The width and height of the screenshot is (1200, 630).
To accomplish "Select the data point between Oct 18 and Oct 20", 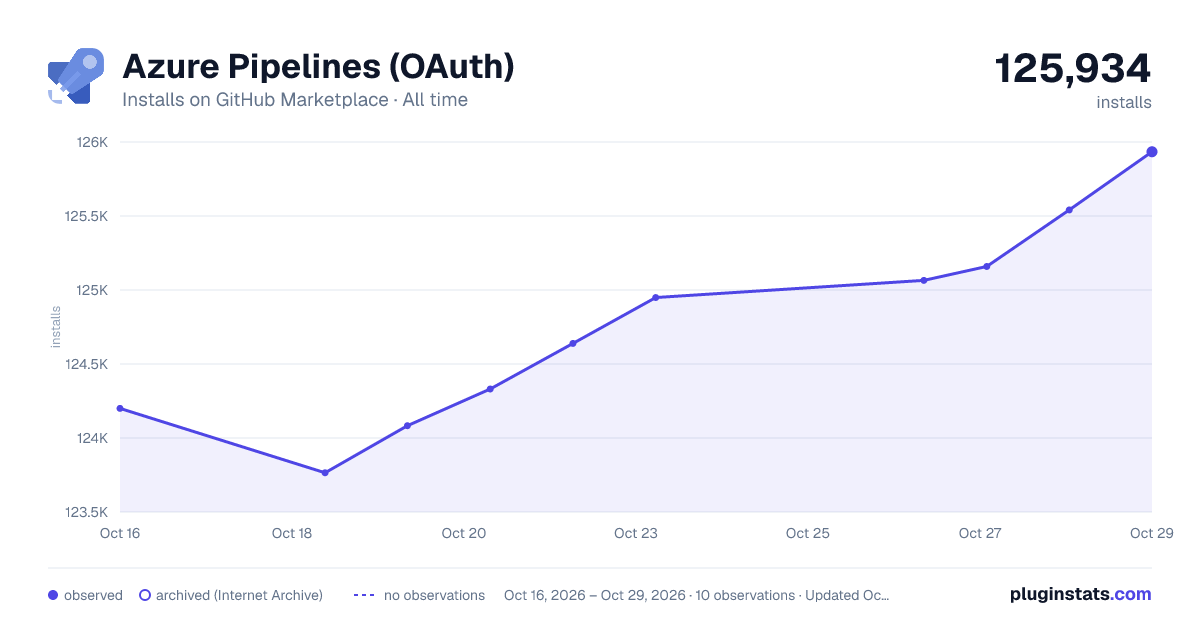I will 407,426.
